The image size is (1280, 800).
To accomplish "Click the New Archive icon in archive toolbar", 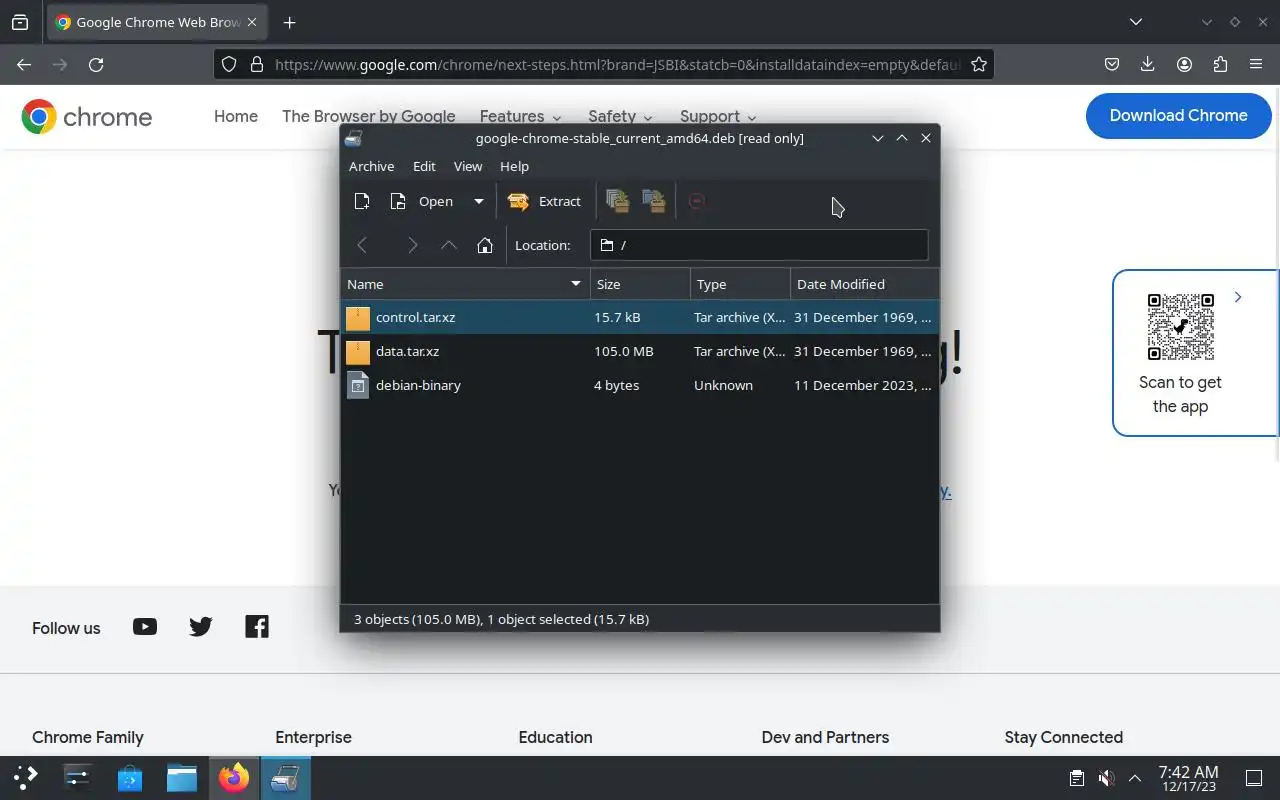I will tap(362, 201).
